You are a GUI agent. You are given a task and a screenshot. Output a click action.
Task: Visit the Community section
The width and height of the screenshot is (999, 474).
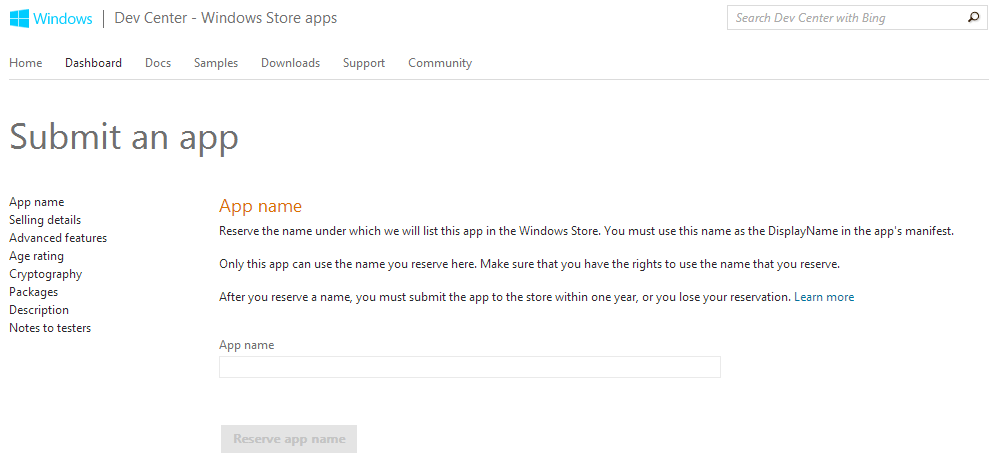[x=440, y=63]
